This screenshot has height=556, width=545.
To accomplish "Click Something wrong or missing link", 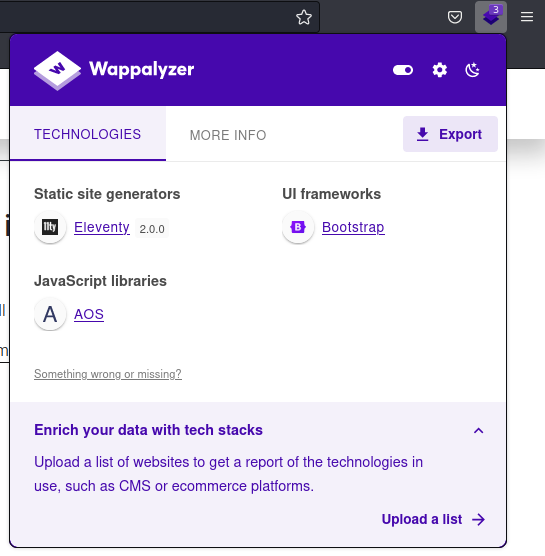I will click(x=108, y=374).
